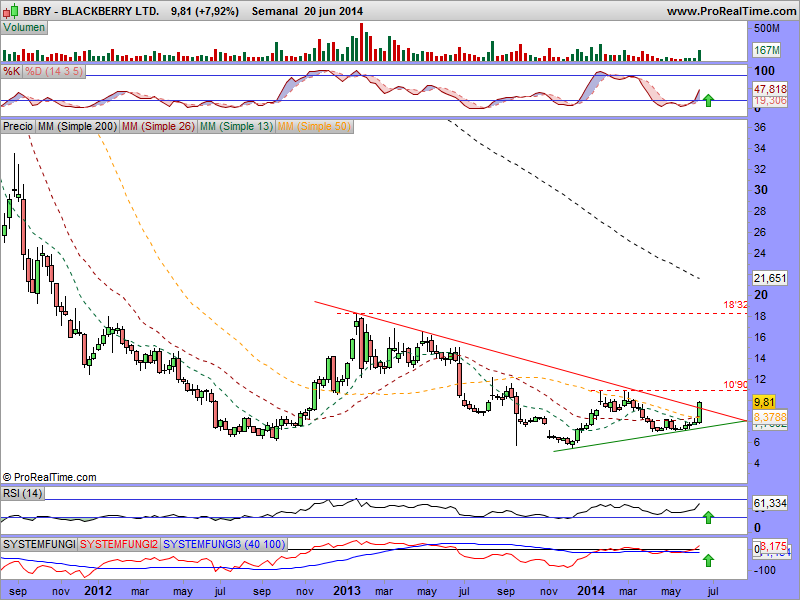Click the candlestick icon beside the BBRY title
The image size is (800, 600).
coord(12,11)
